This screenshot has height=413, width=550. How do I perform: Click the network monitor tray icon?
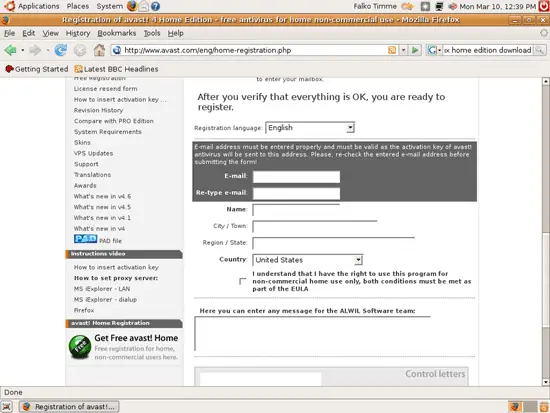click(439, 6)
